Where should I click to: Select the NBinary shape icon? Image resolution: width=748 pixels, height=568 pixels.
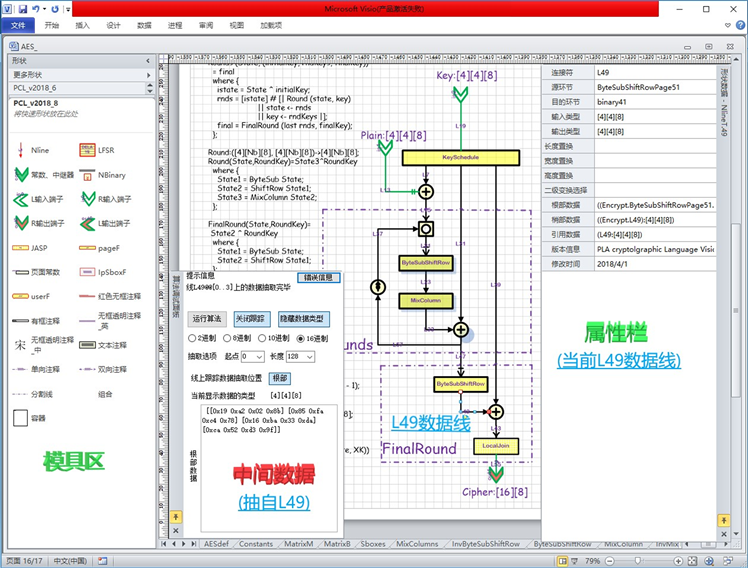(85, 175)
